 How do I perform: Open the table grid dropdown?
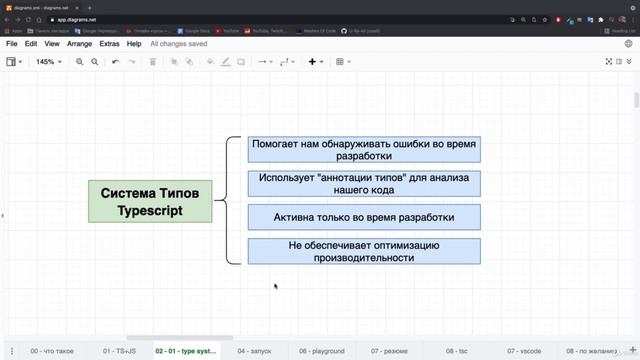(343, 62)
